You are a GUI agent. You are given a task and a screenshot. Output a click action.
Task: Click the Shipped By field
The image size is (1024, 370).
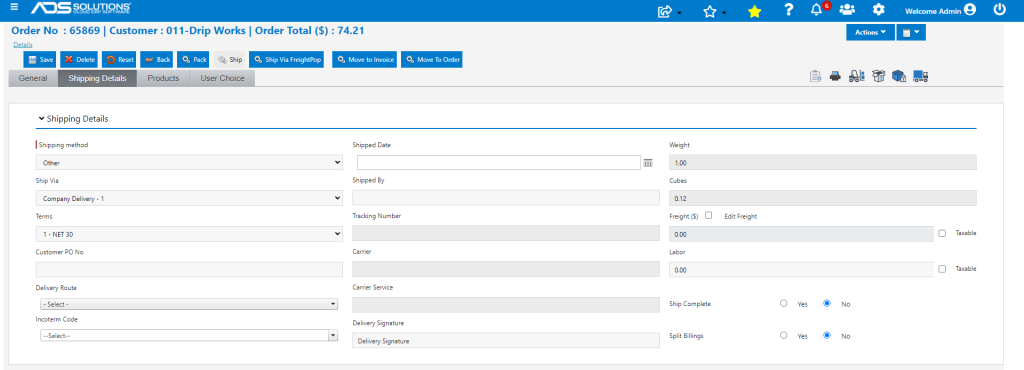coord(506,198)
